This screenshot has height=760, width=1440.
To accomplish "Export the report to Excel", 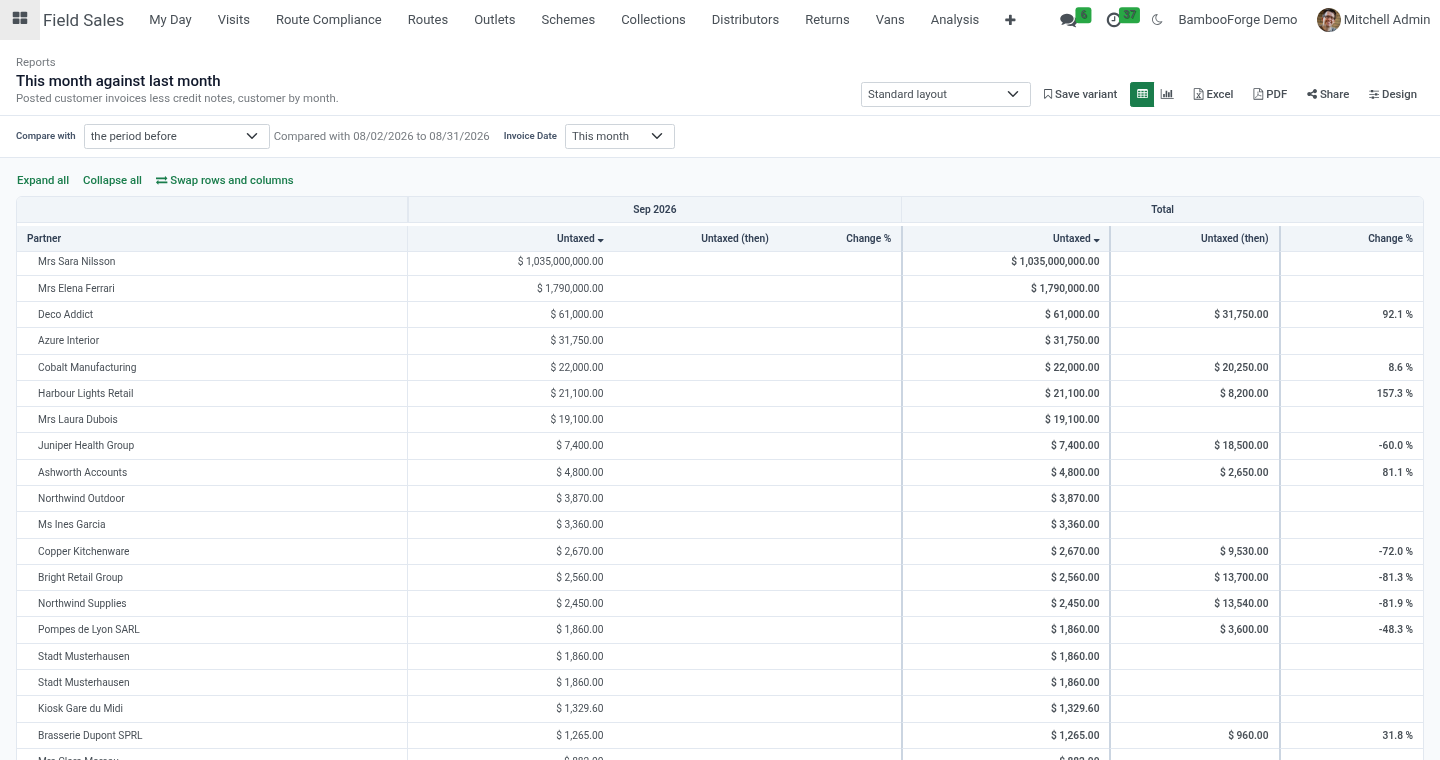I will pos(1213,94).
